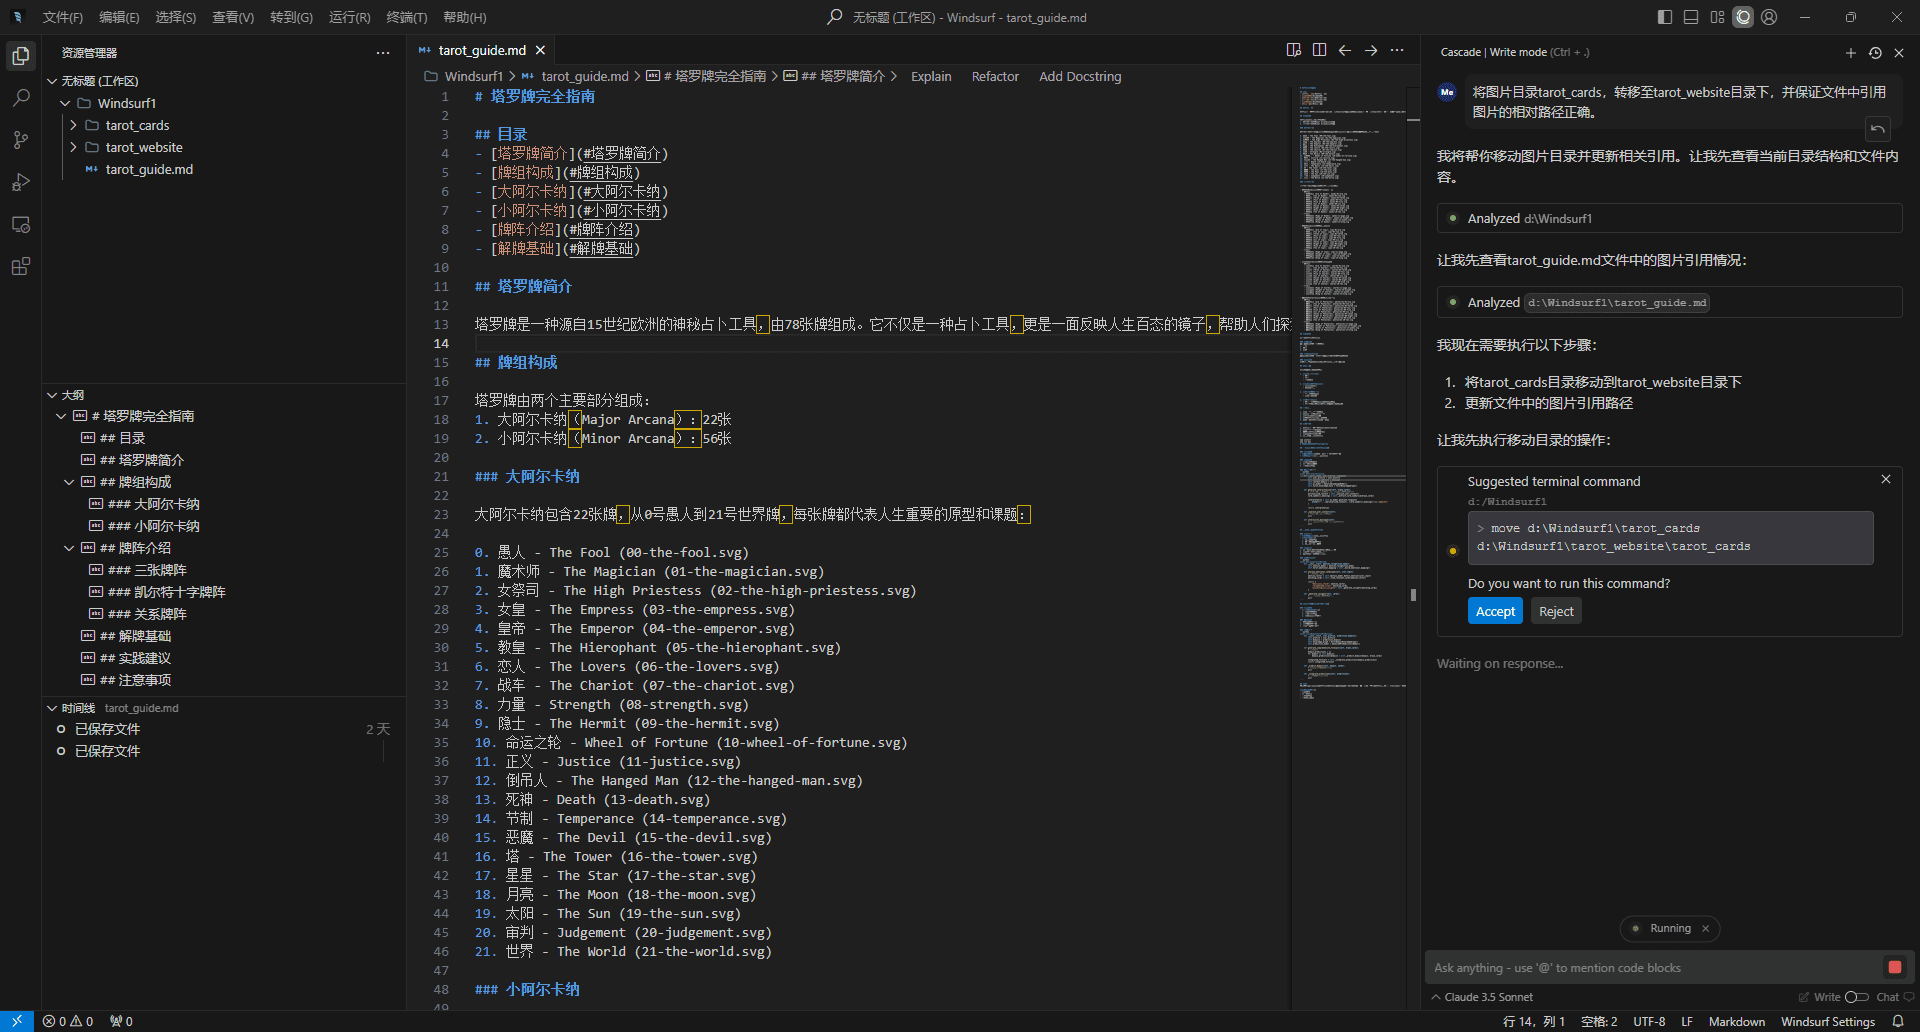Click the Refactor code lens action
1920x1032 pixels.
(995, 76)
